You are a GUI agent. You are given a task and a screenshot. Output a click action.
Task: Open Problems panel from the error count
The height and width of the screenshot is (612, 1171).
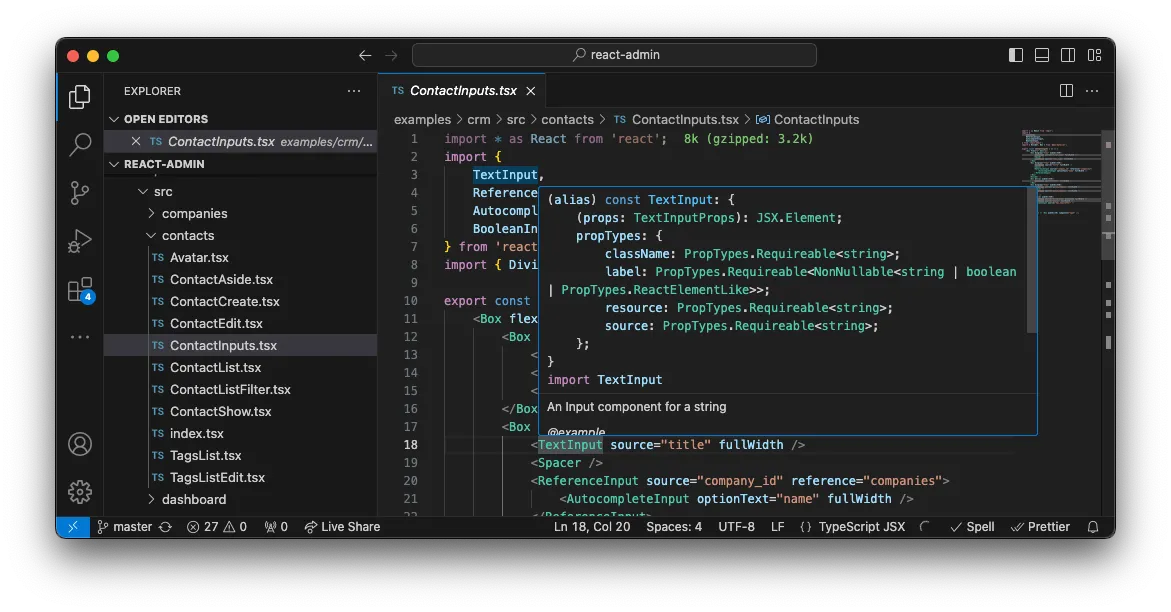point(216,526)
